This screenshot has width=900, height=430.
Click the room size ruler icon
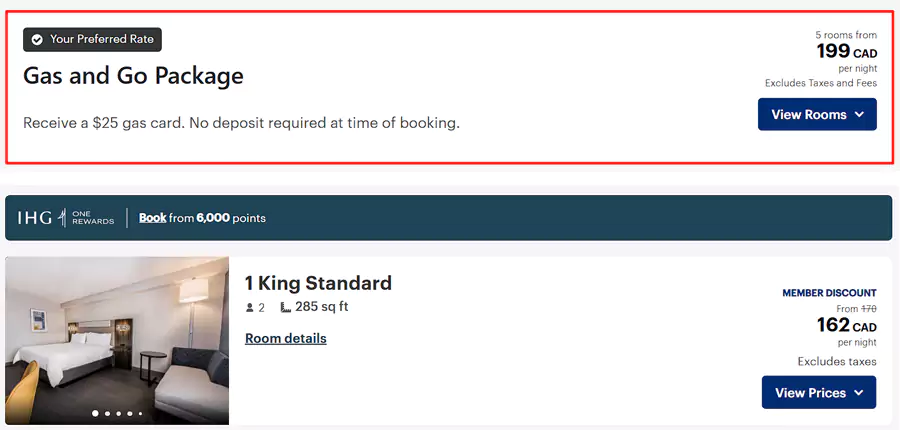click(286, 308)
